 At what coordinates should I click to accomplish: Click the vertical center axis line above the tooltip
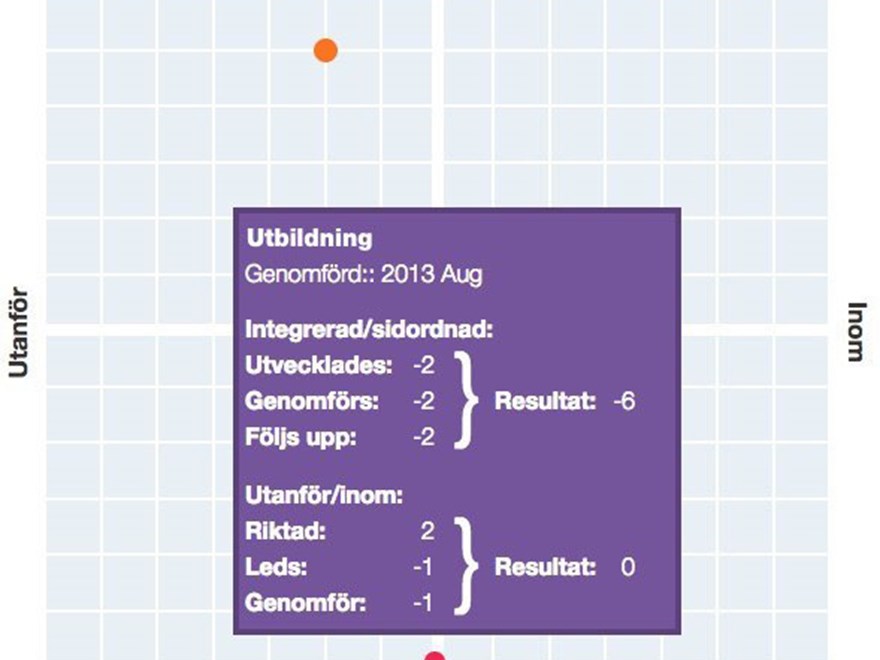[x=438, y=104]
